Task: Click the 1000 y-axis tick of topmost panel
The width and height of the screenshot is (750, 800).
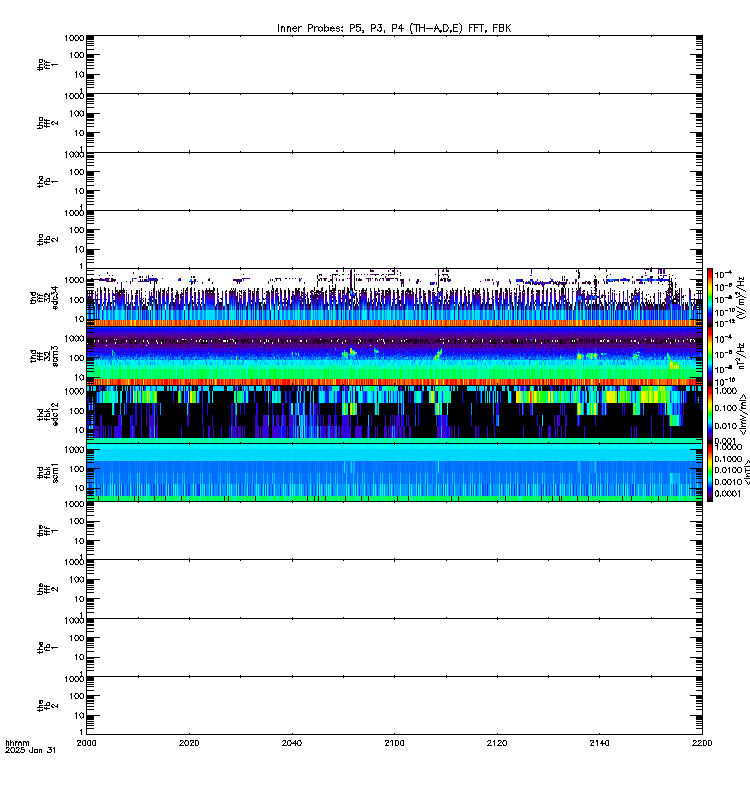Action: (x=74, y=38)
